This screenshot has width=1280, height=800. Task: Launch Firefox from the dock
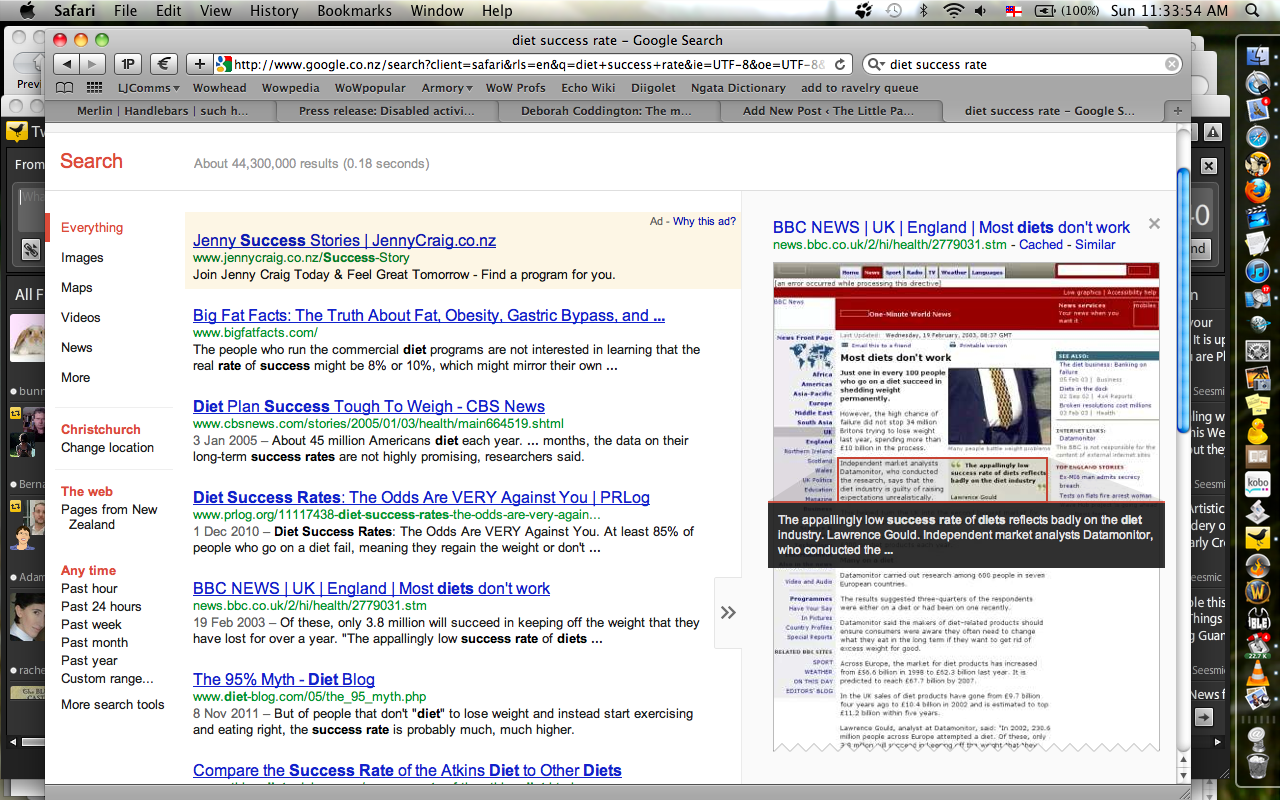click(x=1258, y=190)
